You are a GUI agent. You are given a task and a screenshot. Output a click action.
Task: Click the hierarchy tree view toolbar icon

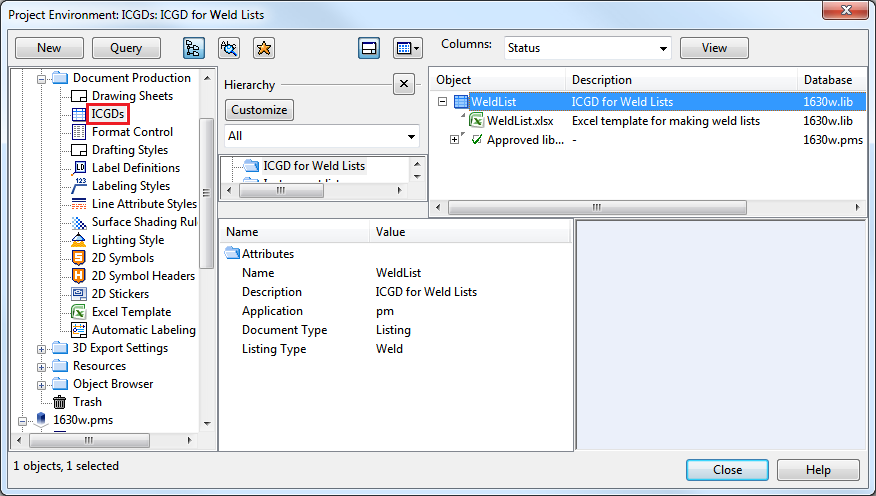194,48
